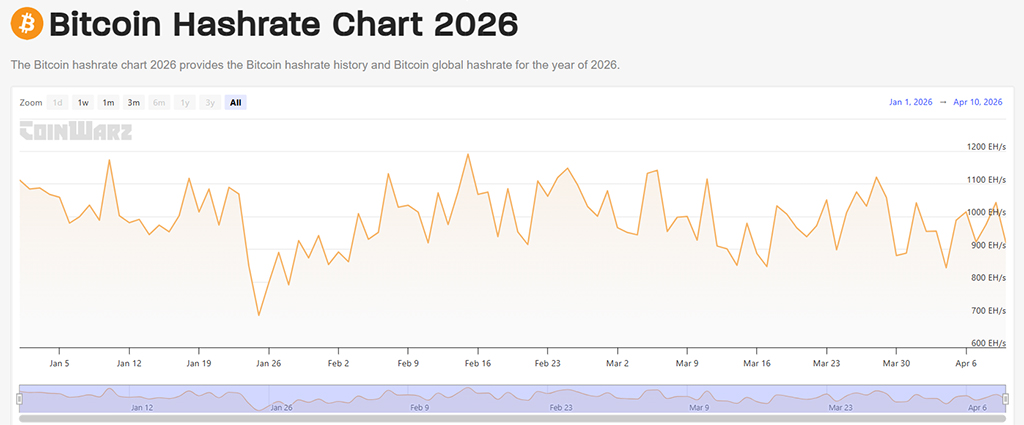Click the Bitcoin logo icon
This screenshot has width=1024, height=425.
coord(27,22)
